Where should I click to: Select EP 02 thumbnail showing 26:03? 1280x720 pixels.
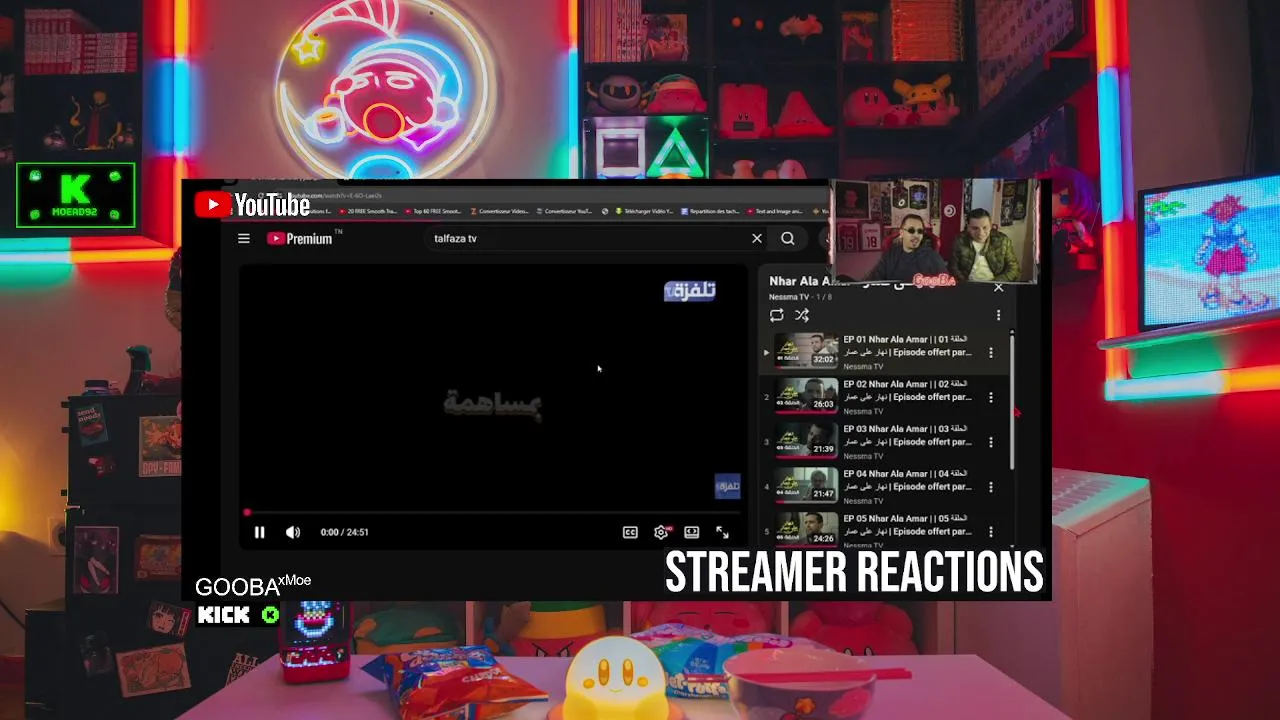[x=807, y=396]
